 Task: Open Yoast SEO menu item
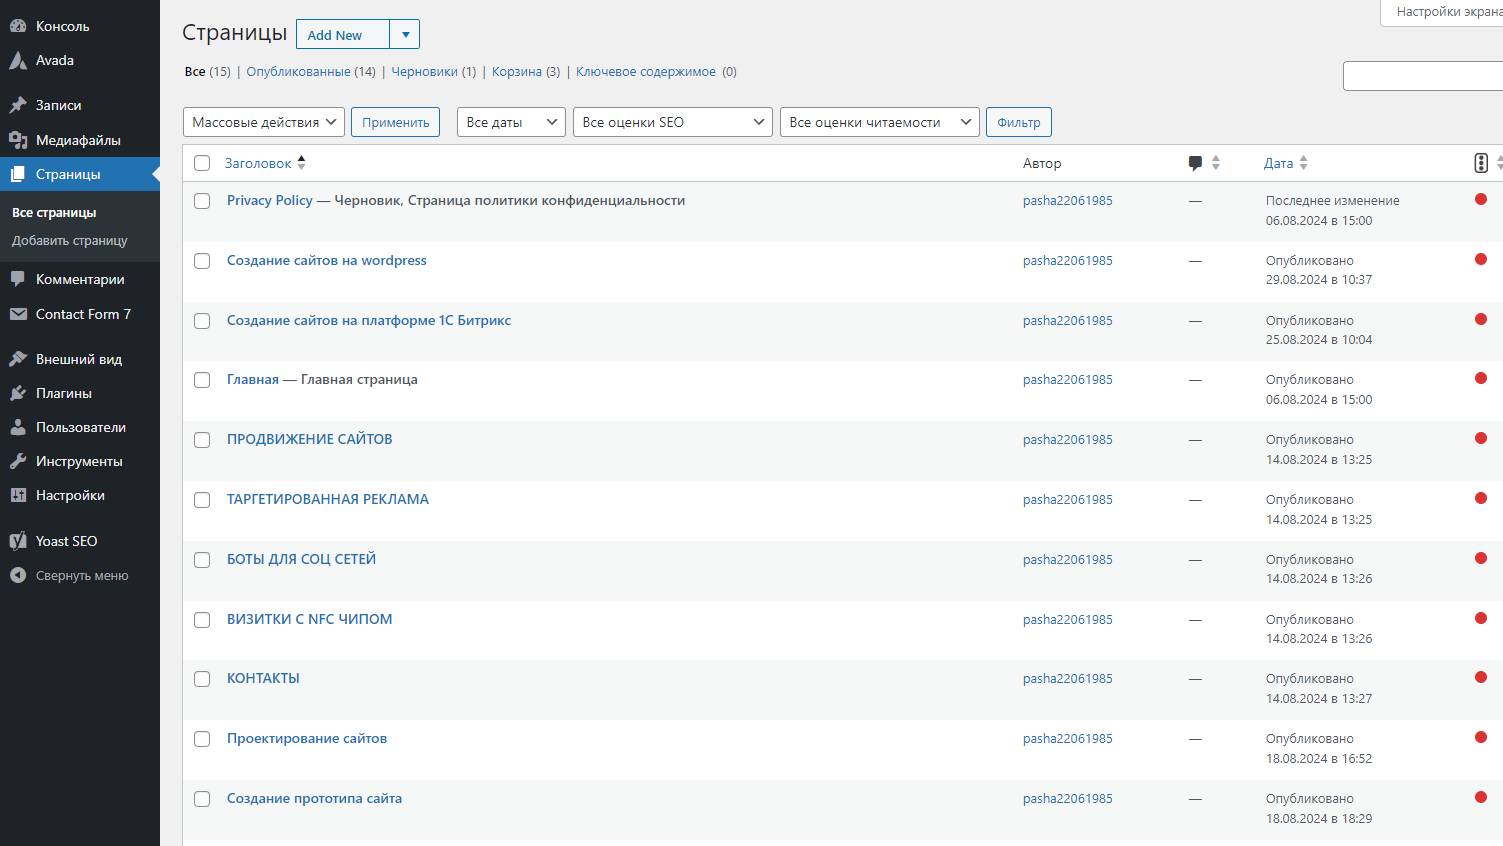coord(80,541)
